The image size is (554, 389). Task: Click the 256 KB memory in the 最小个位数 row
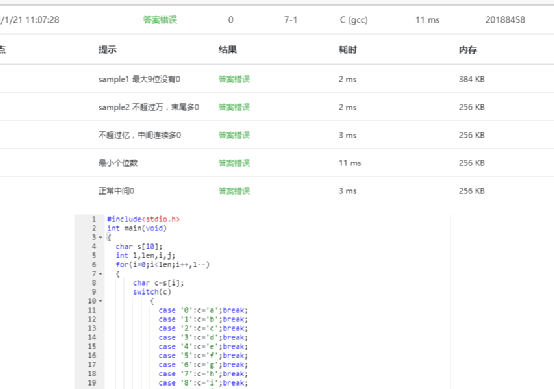pos(472,163)
